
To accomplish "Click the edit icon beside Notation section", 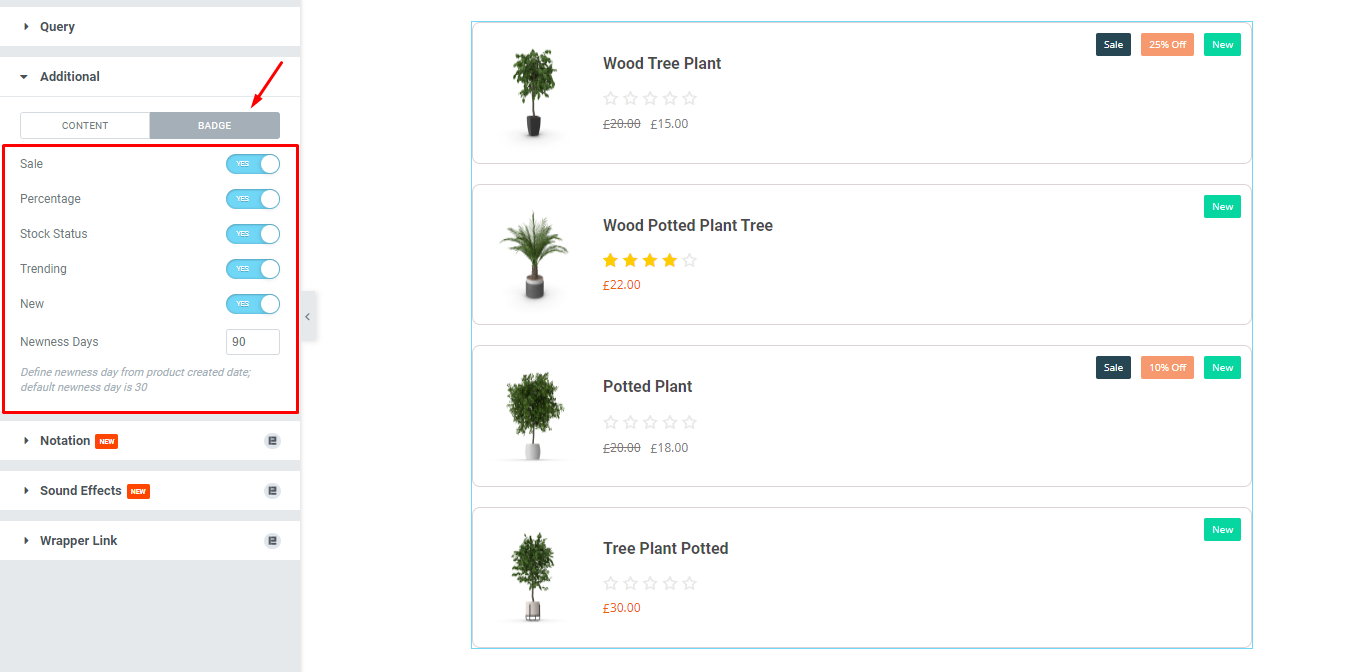I will (272, 441).
